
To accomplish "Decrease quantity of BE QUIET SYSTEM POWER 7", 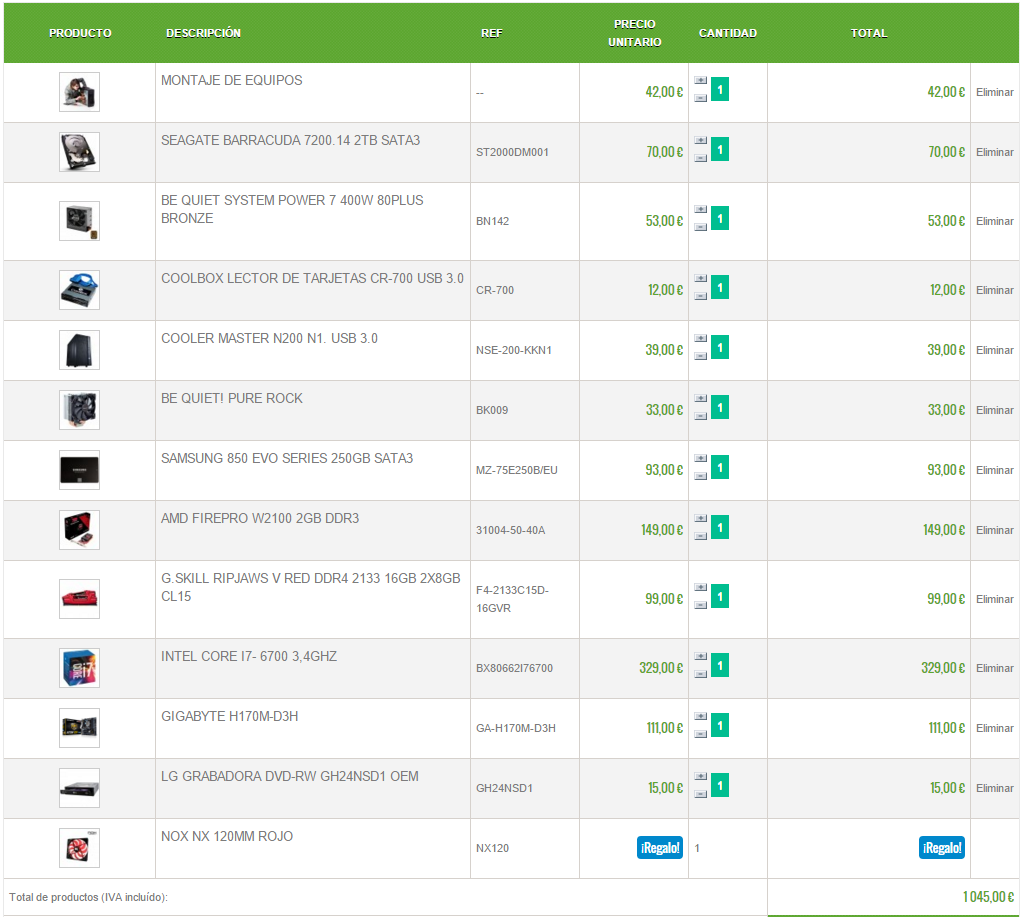I will point(700,227).
